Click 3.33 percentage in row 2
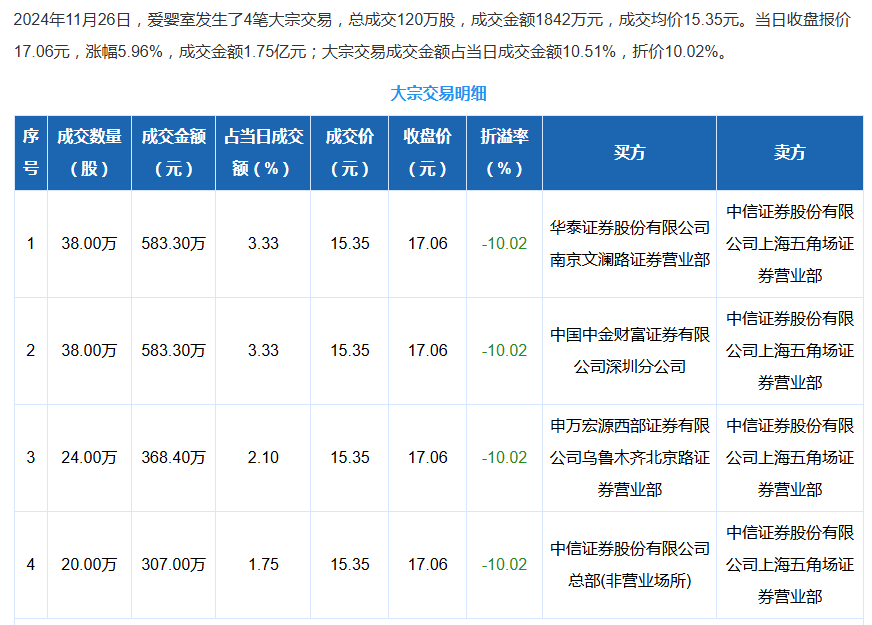 pos(263,350)
